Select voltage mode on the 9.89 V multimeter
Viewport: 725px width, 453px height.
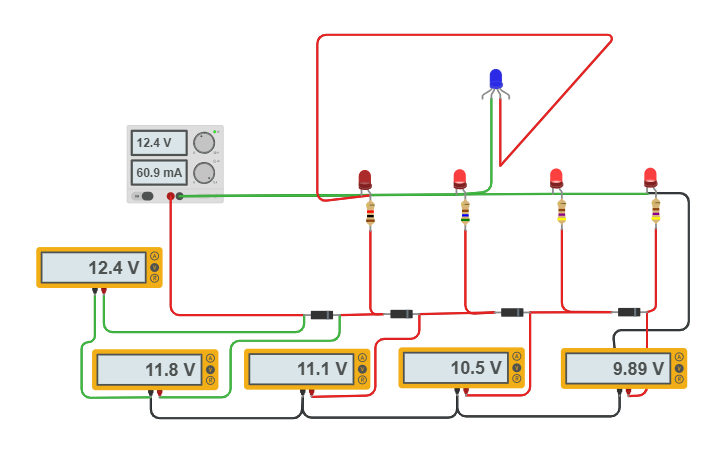pos(679,367)
